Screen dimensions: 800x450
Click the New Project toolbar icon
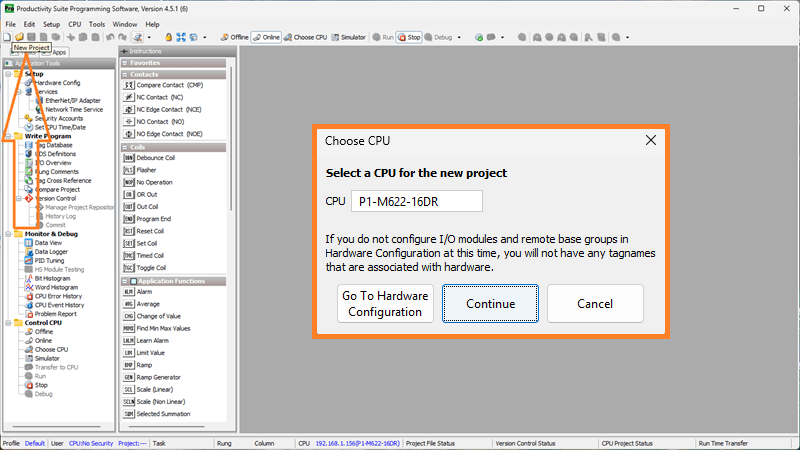click(x=7, y=37)
